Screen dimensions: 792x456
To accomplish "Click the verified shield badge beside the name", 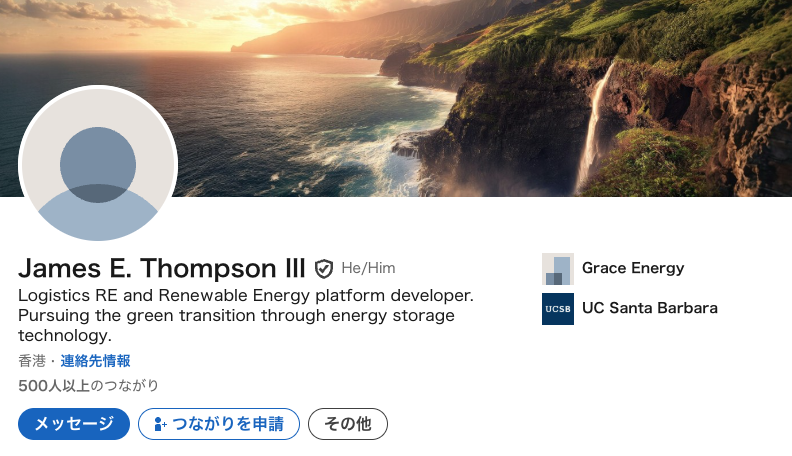I will tap(324, 269).
